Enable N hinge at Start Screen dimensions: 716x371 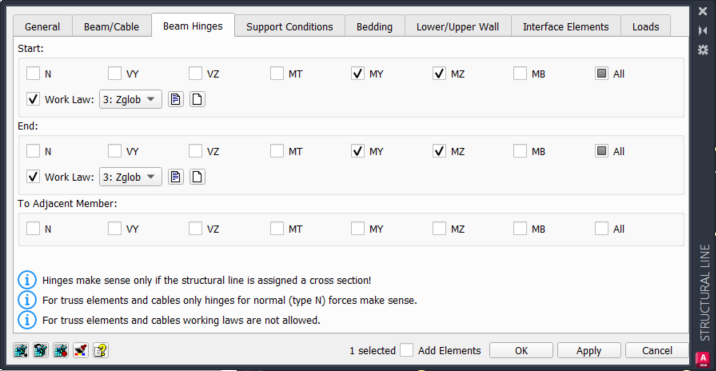33,73
